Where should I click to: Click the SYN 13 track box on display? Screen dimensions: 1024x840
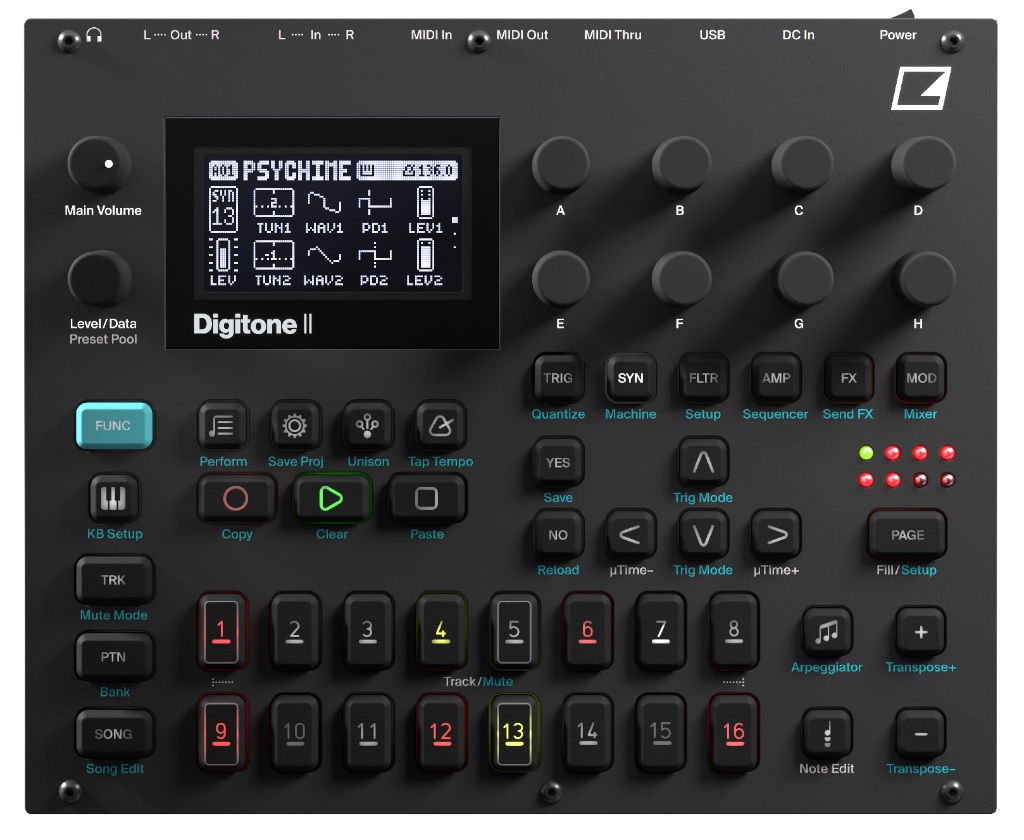pos(223,209)
